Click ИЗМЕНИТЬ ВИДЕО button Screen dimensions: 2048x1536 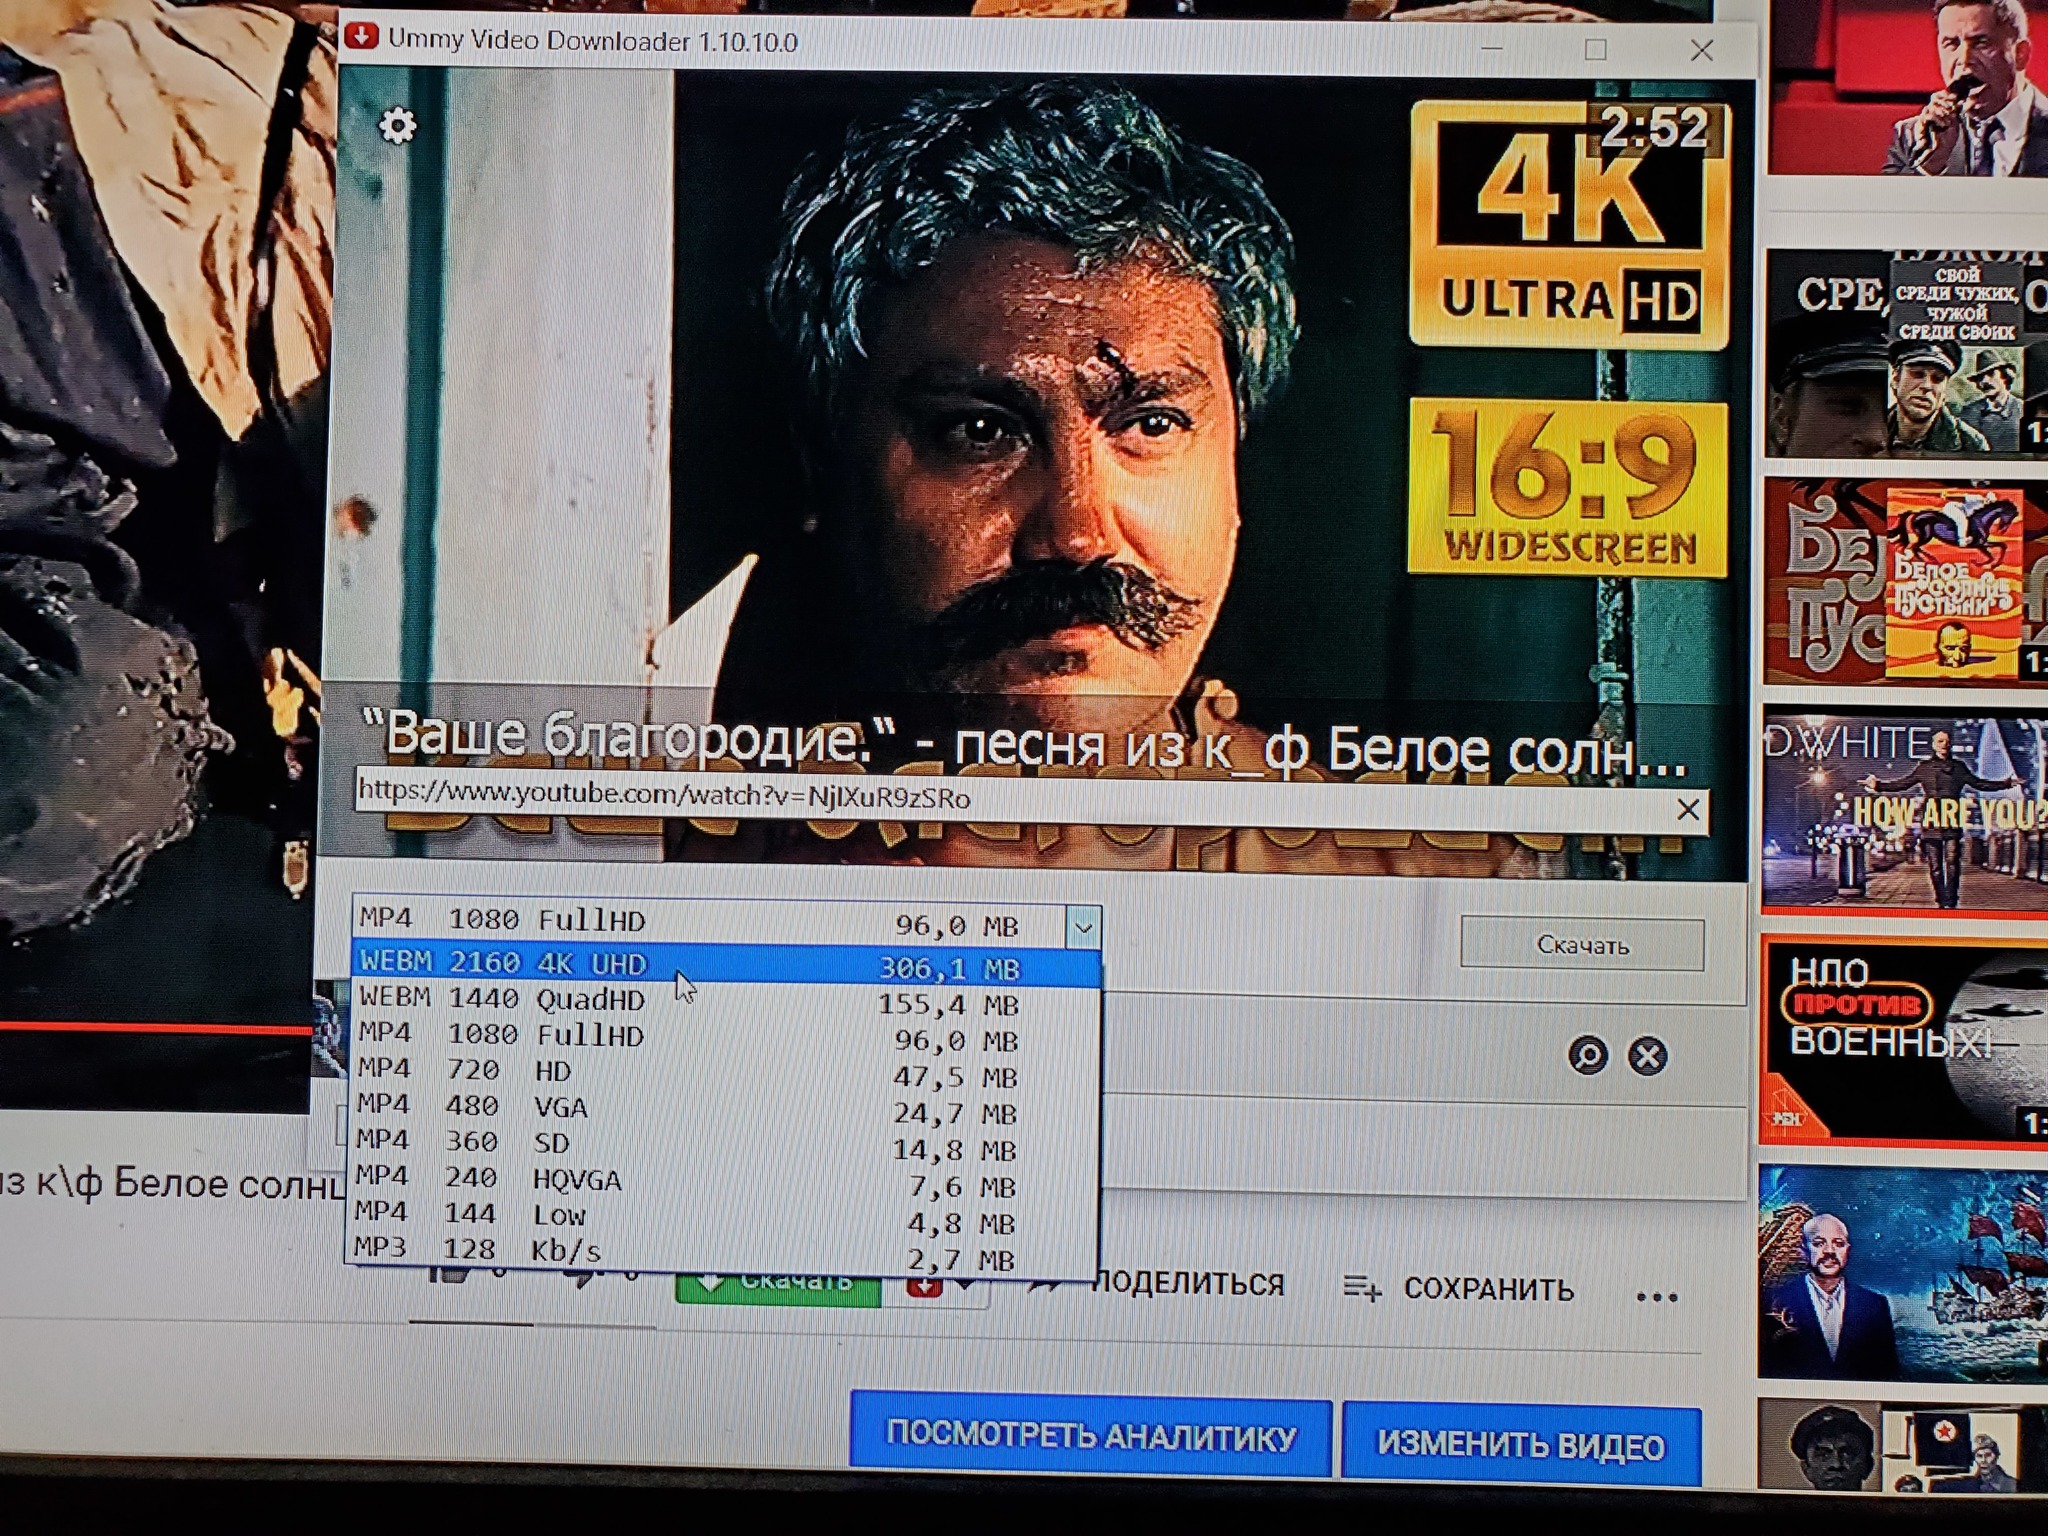coord(1520,1445)
